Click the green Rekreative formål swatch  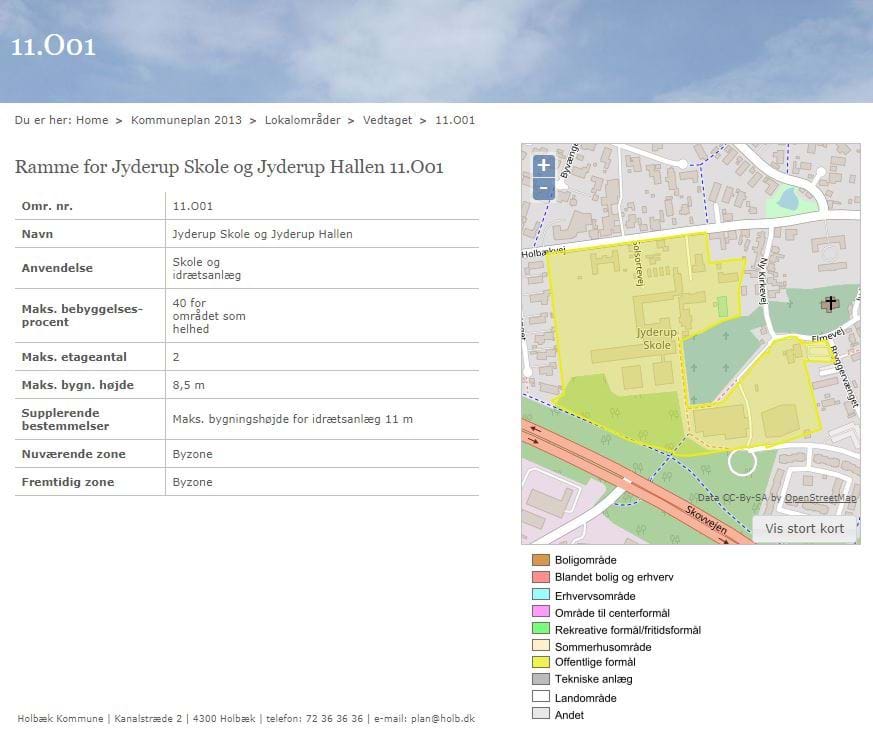pyautogui.click(x=541, y=629)
